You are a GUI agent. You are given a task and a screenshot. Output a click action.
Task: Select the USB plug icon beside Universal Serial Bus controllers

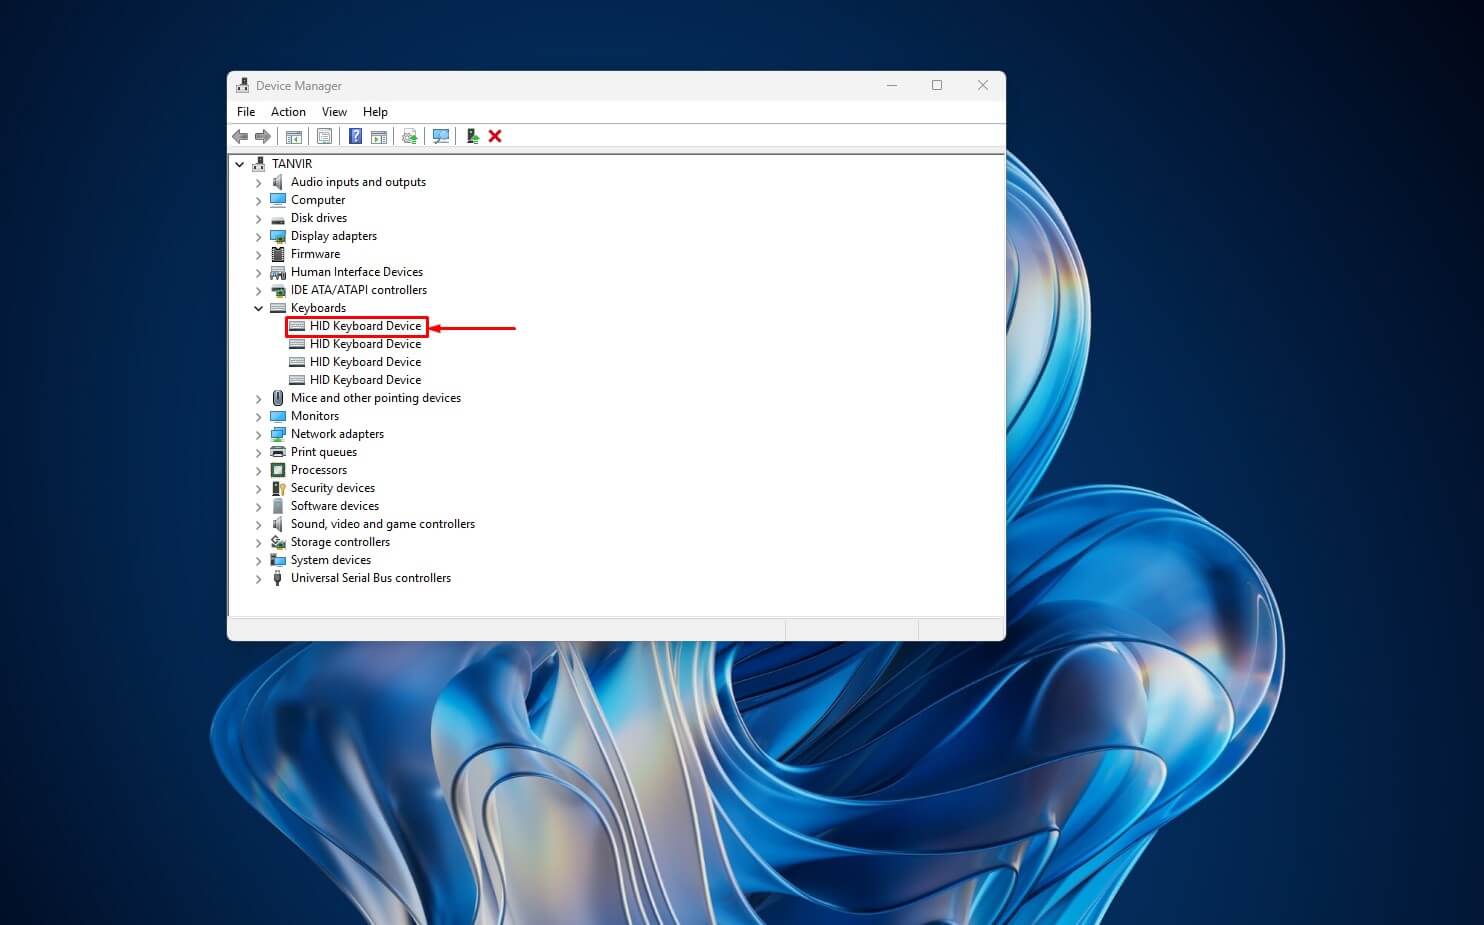(x=278, y=578)
